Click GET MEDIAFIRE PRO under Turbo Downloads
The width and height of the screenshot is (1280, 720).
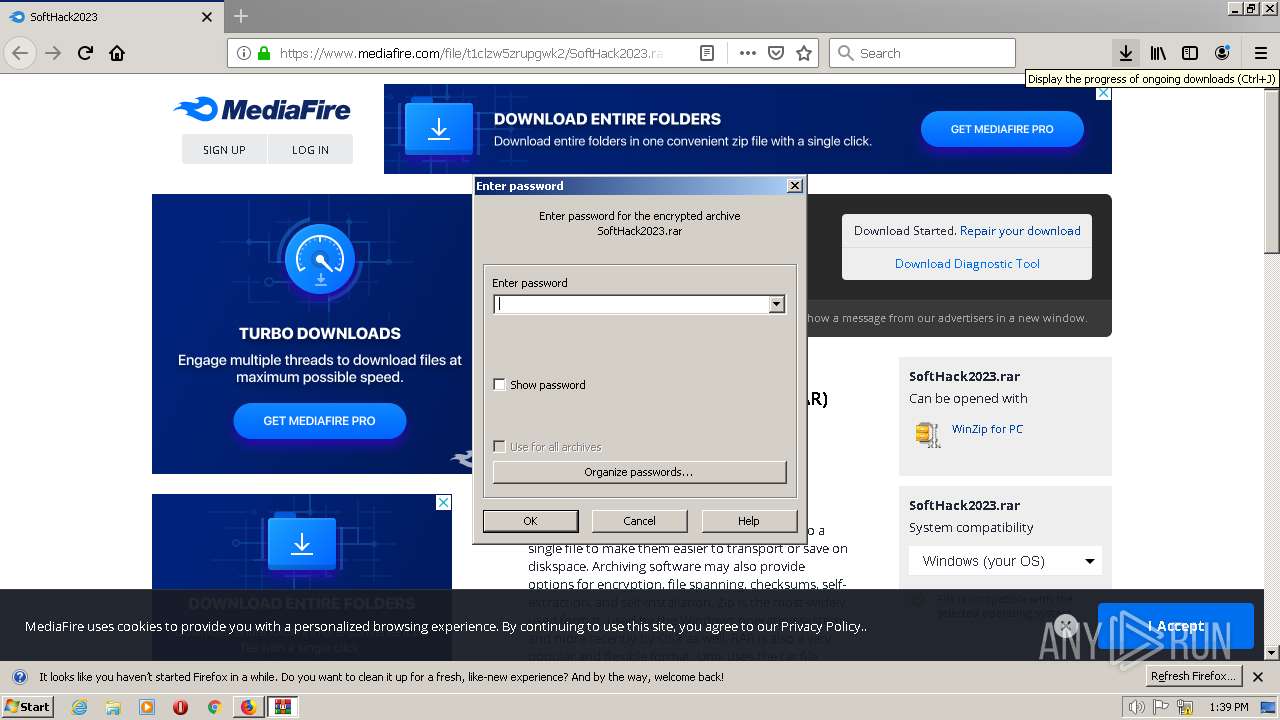319,421
